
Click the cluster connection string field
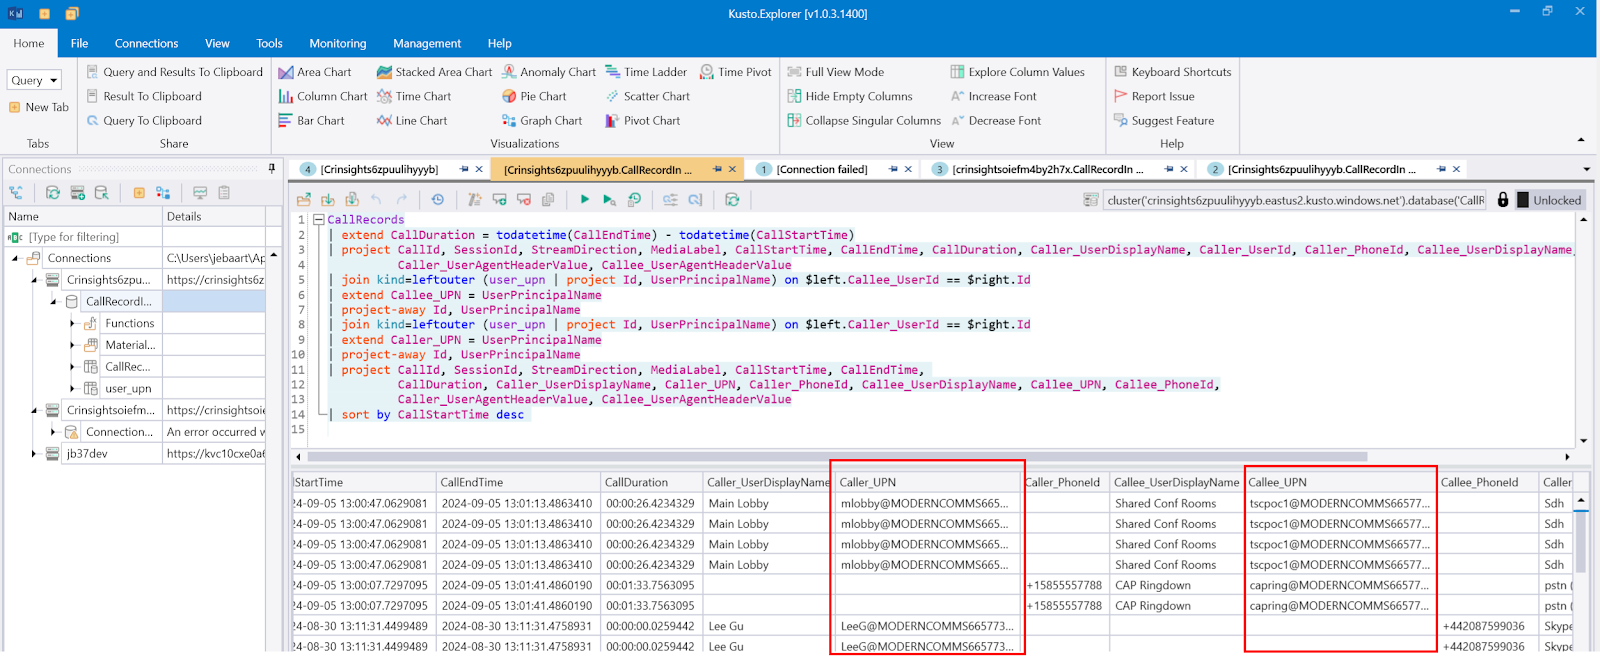[1295, 200]
